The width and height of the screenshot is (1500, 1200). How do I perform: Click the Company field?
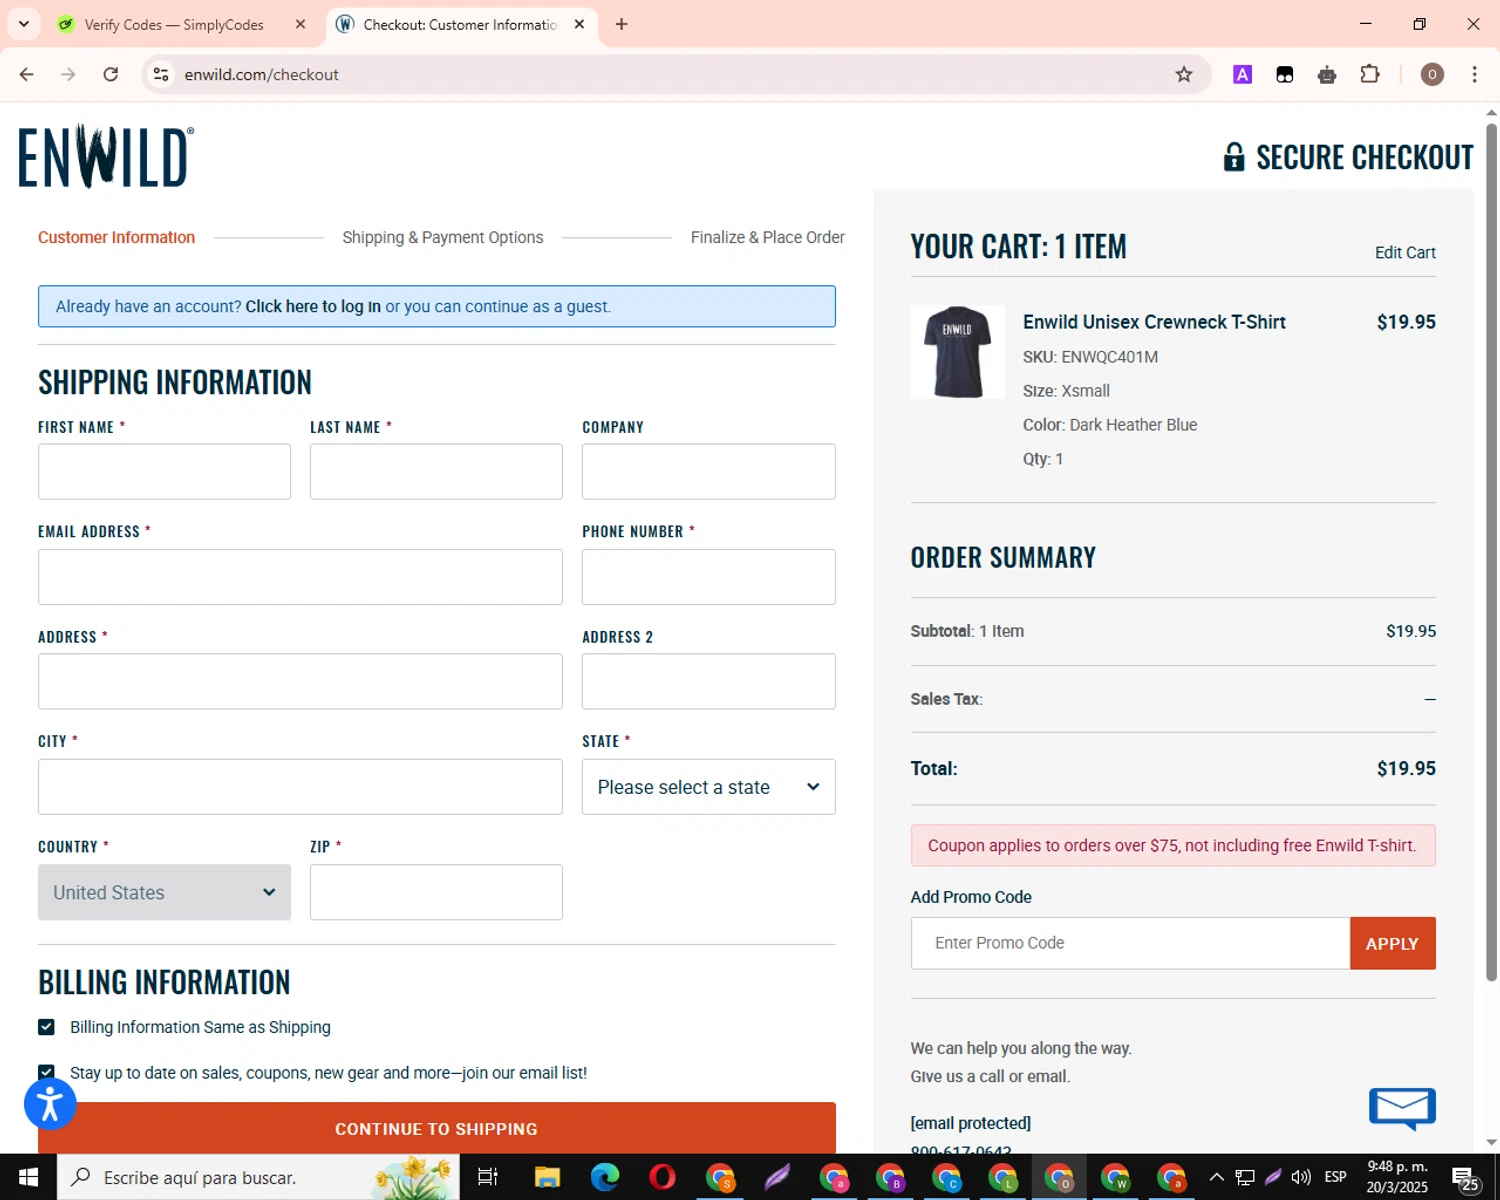[708, 472]
